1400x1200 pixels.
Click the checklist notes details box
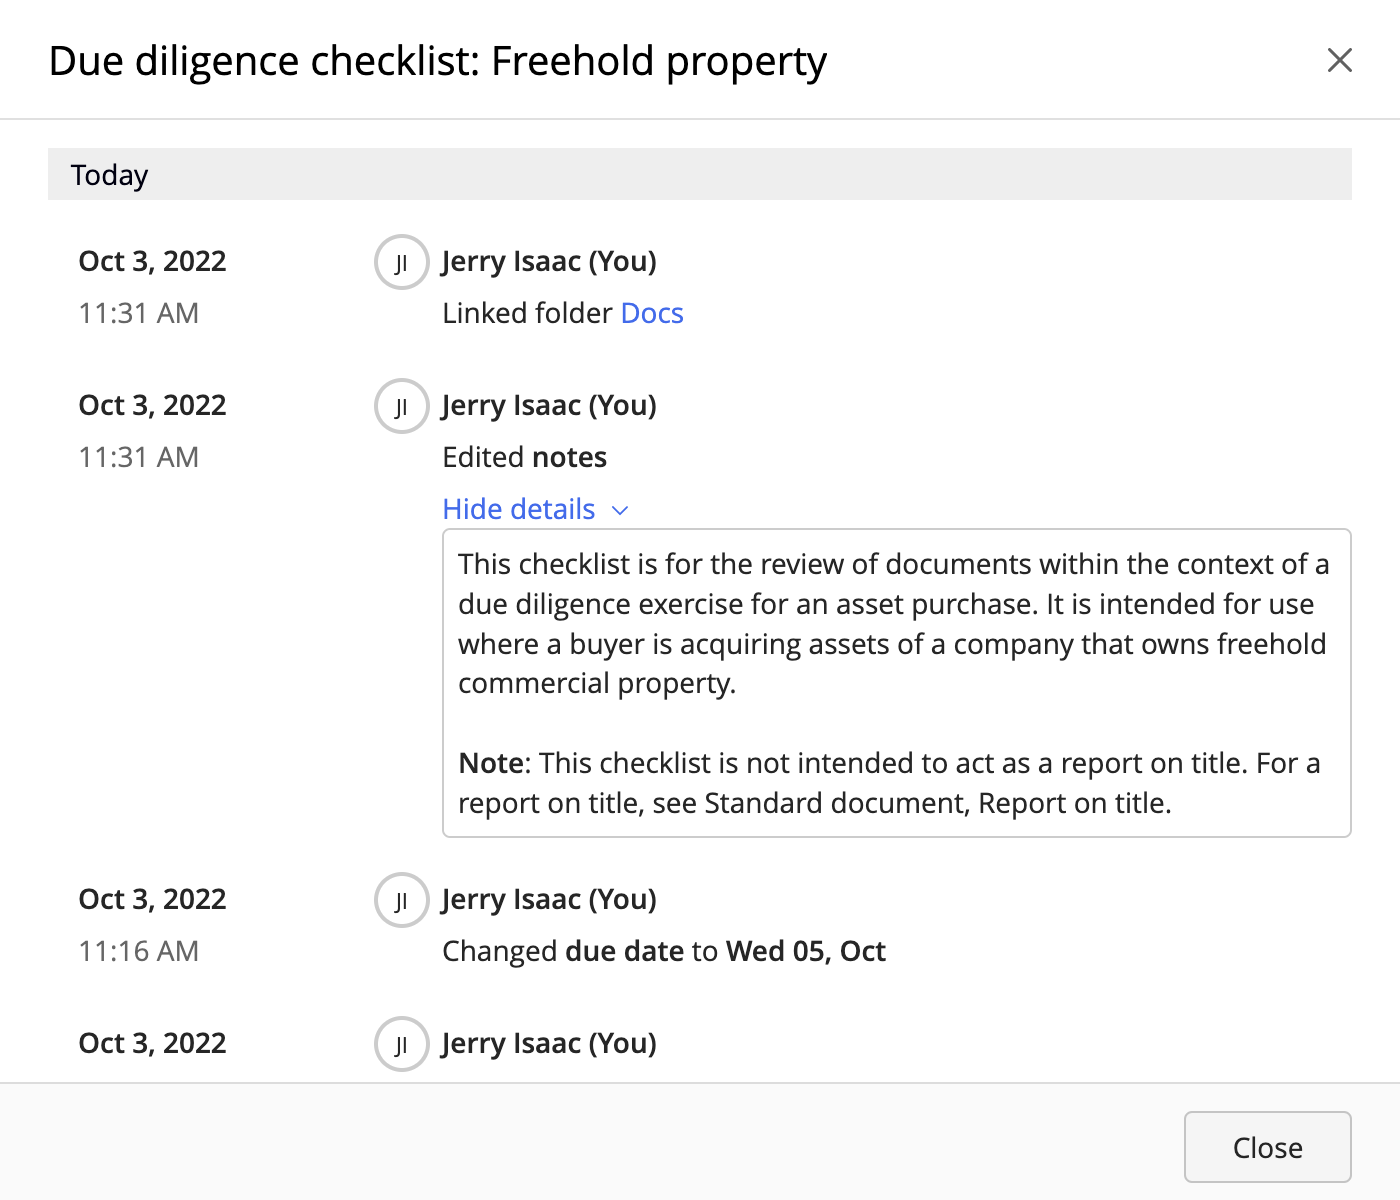896,683
